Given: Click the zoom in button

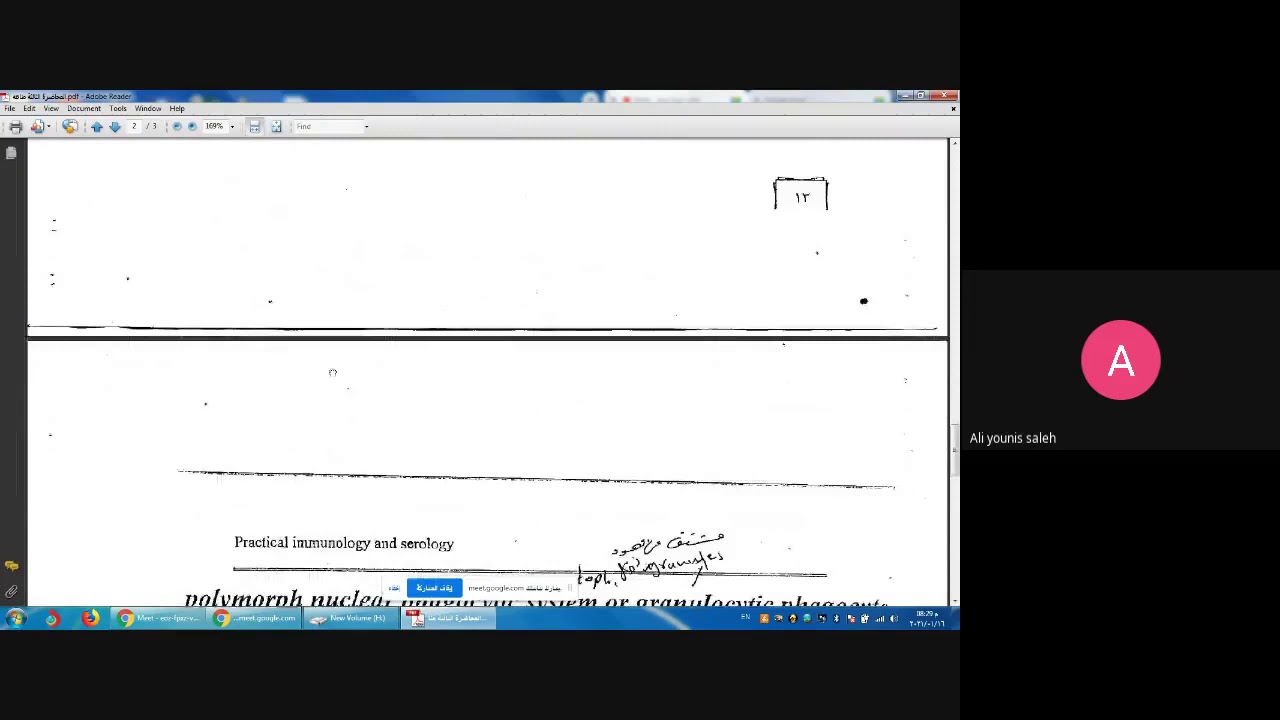Looking at the screenshot, I should point(192,126).
